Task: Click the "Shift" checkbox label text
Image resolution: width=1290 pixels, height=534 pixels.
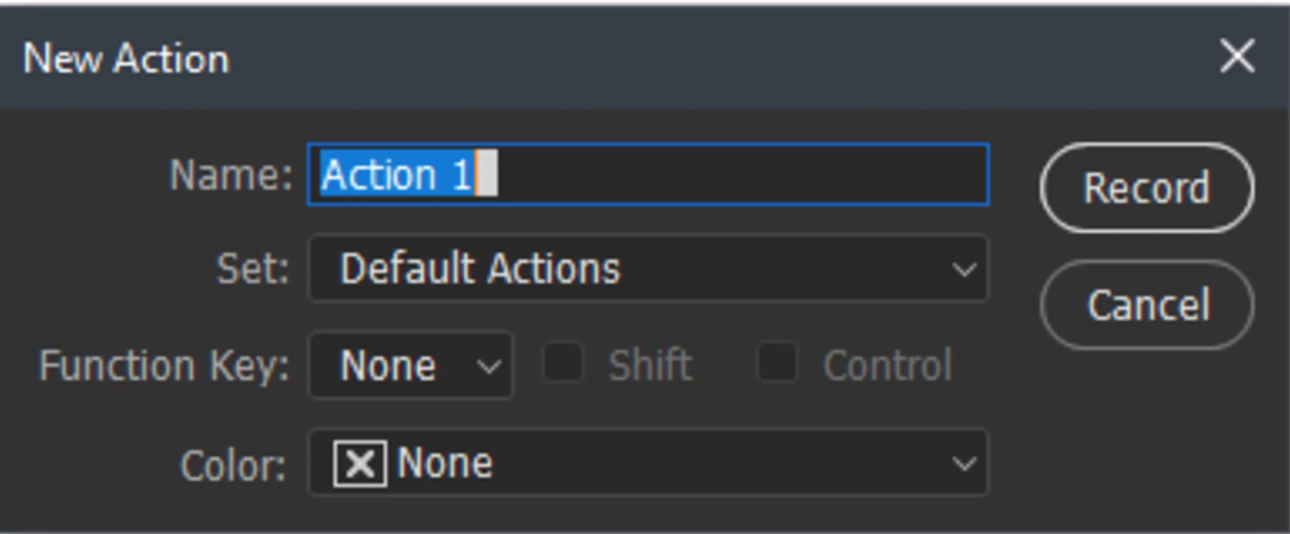Action: coord(650,366)
